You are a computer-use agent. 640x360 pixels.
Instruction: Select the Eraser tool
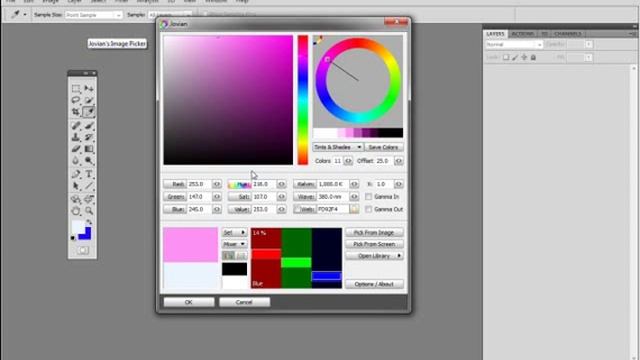pyautogui.click(x=76, y=149)
